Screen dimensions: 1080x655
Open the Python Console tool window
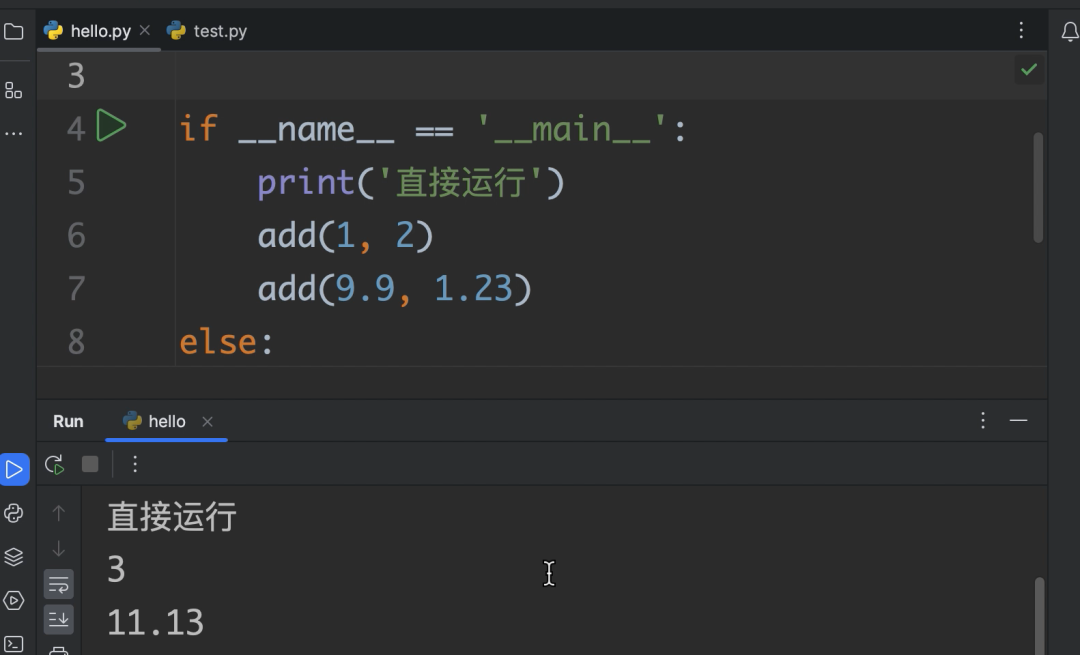(14, 513)
